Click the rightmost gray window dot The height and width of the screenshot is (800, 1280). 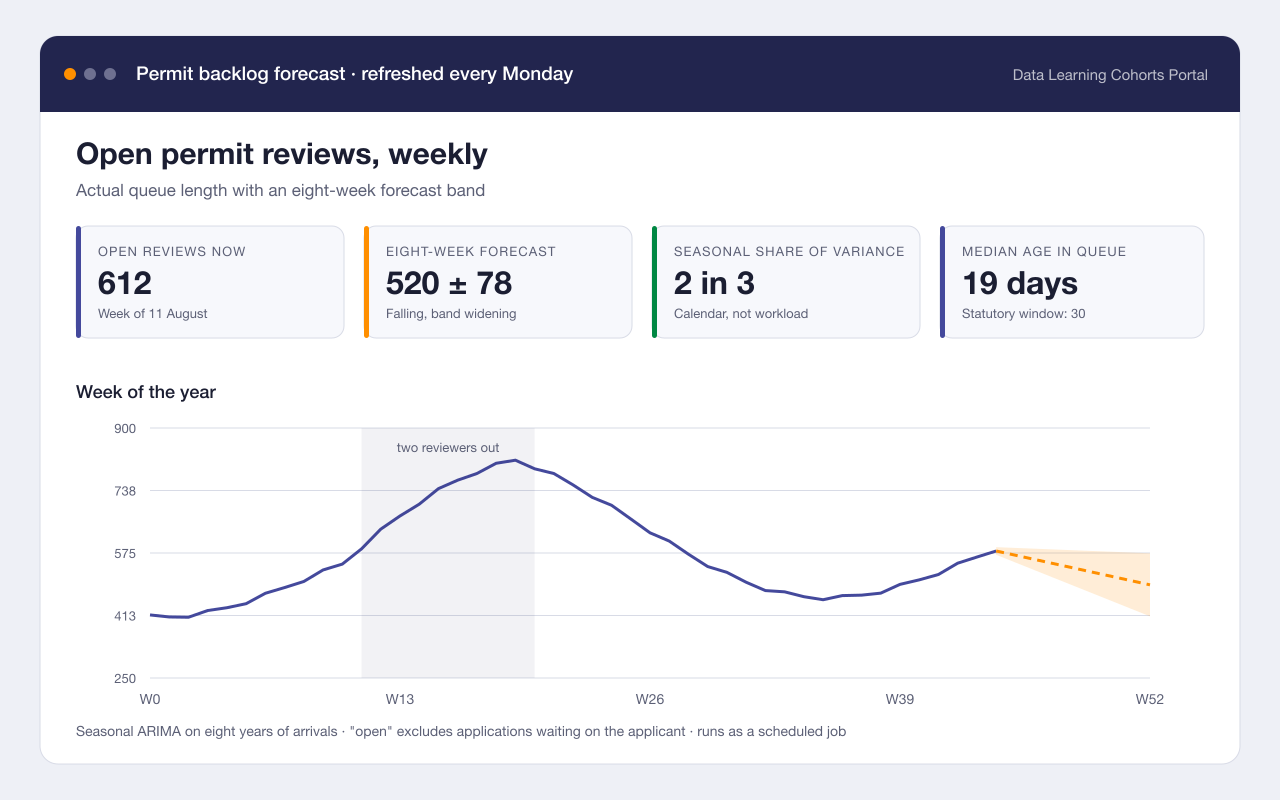click(x=110, y=74)
